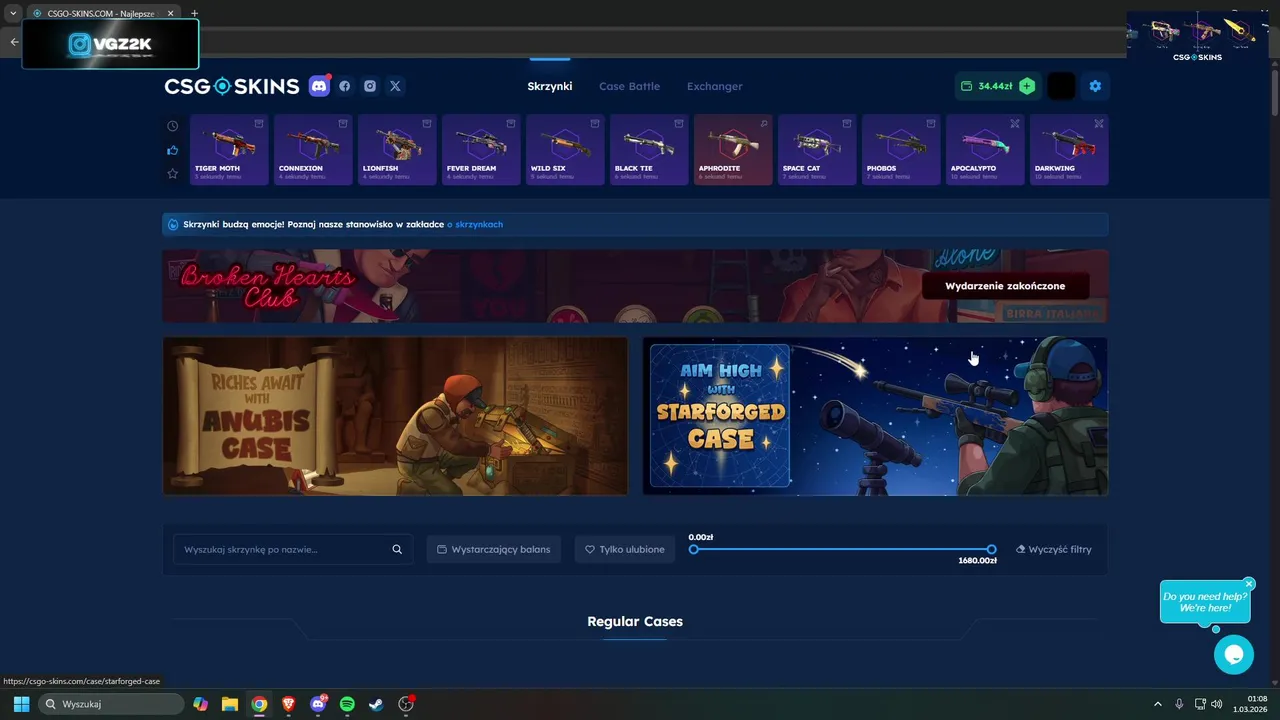The image size is (1280, 720).
Task: Open the live chat support button
Action: tap(1234, 654)
